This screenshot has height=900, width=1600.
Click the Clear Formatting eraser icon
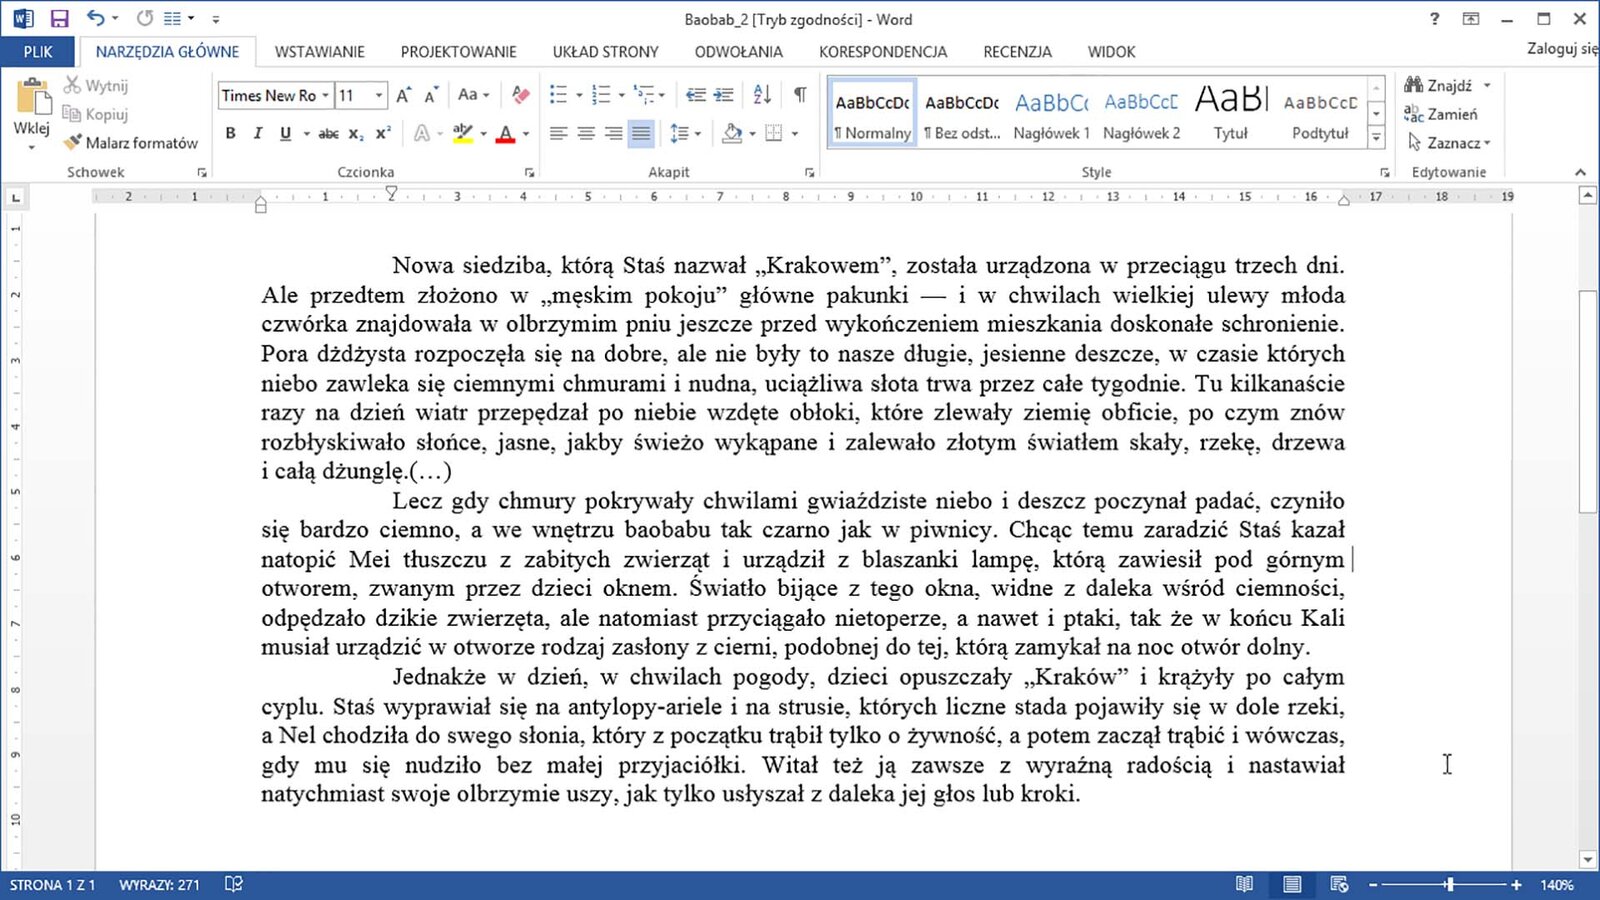click(x=520, y=95)
